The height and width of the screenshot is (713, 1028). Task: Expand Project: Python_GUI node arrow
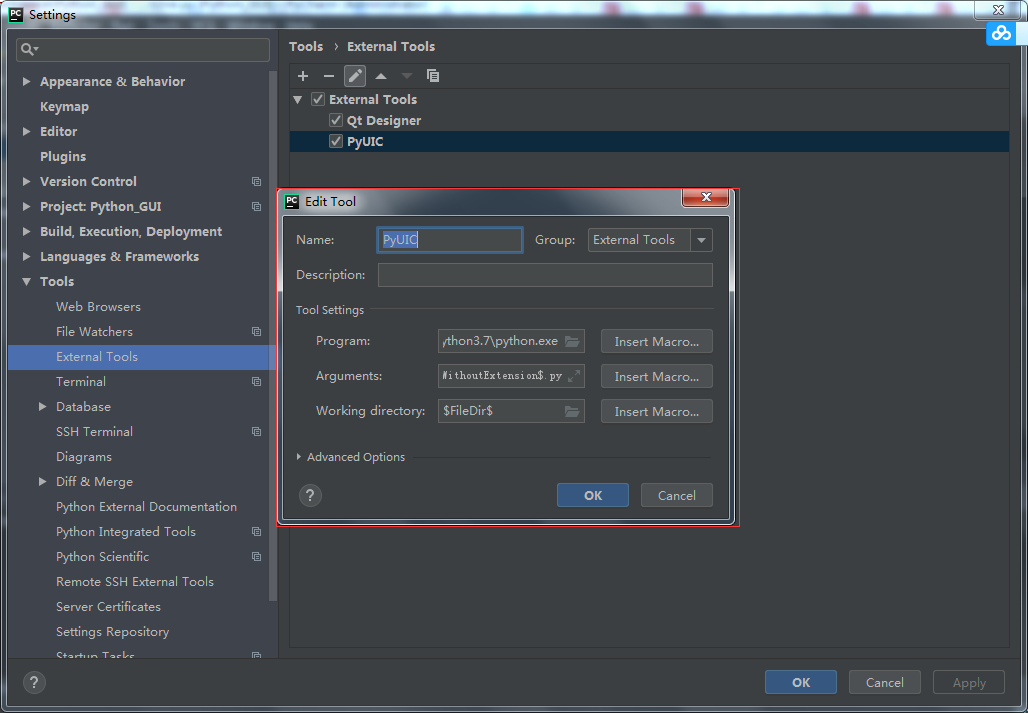tap(26, 206)
